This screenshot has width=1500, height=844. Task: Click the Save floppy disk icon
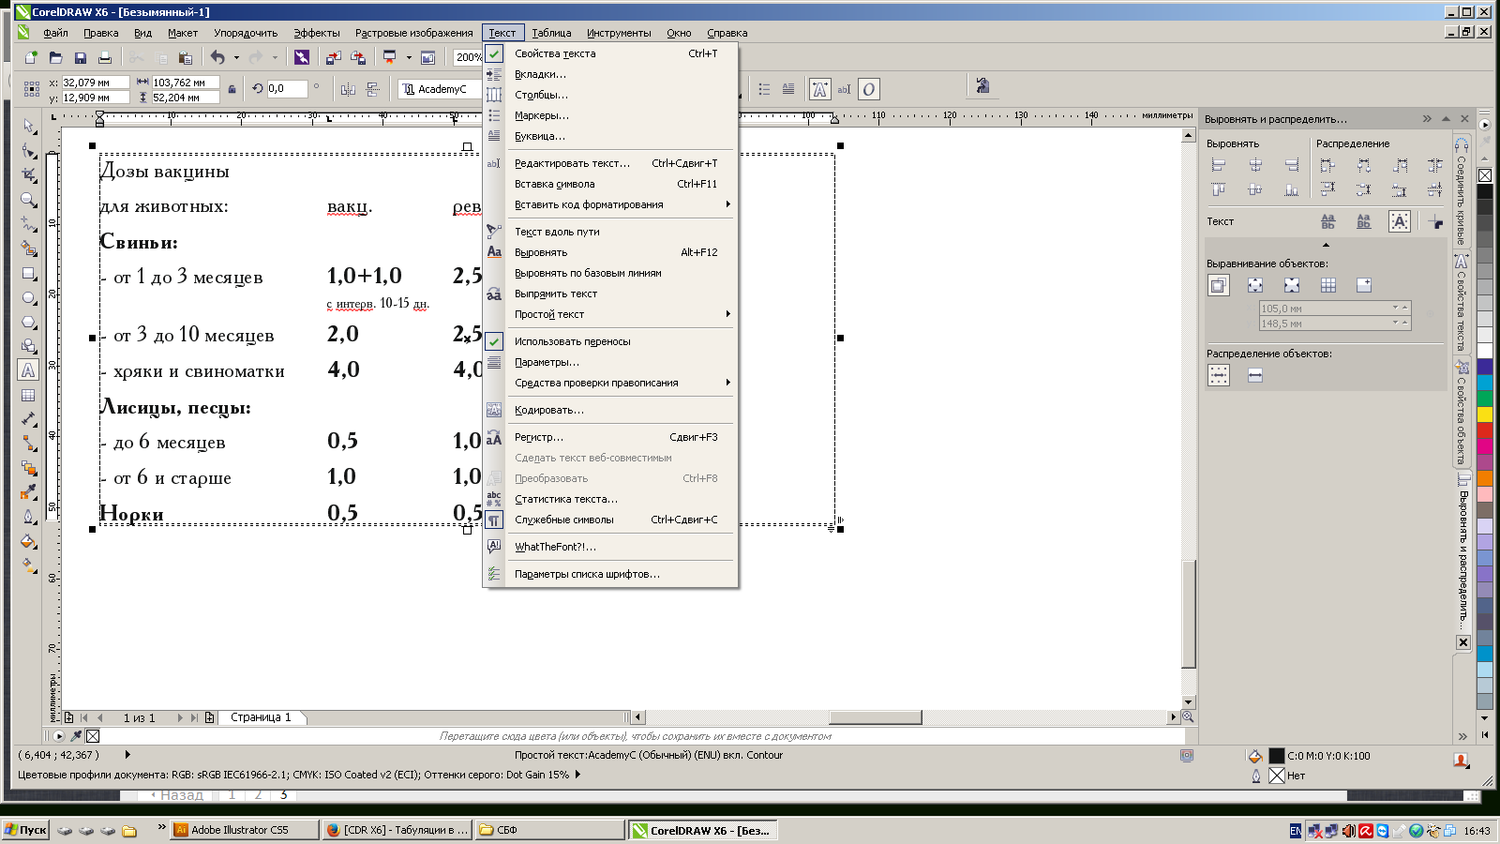point(80,58)
